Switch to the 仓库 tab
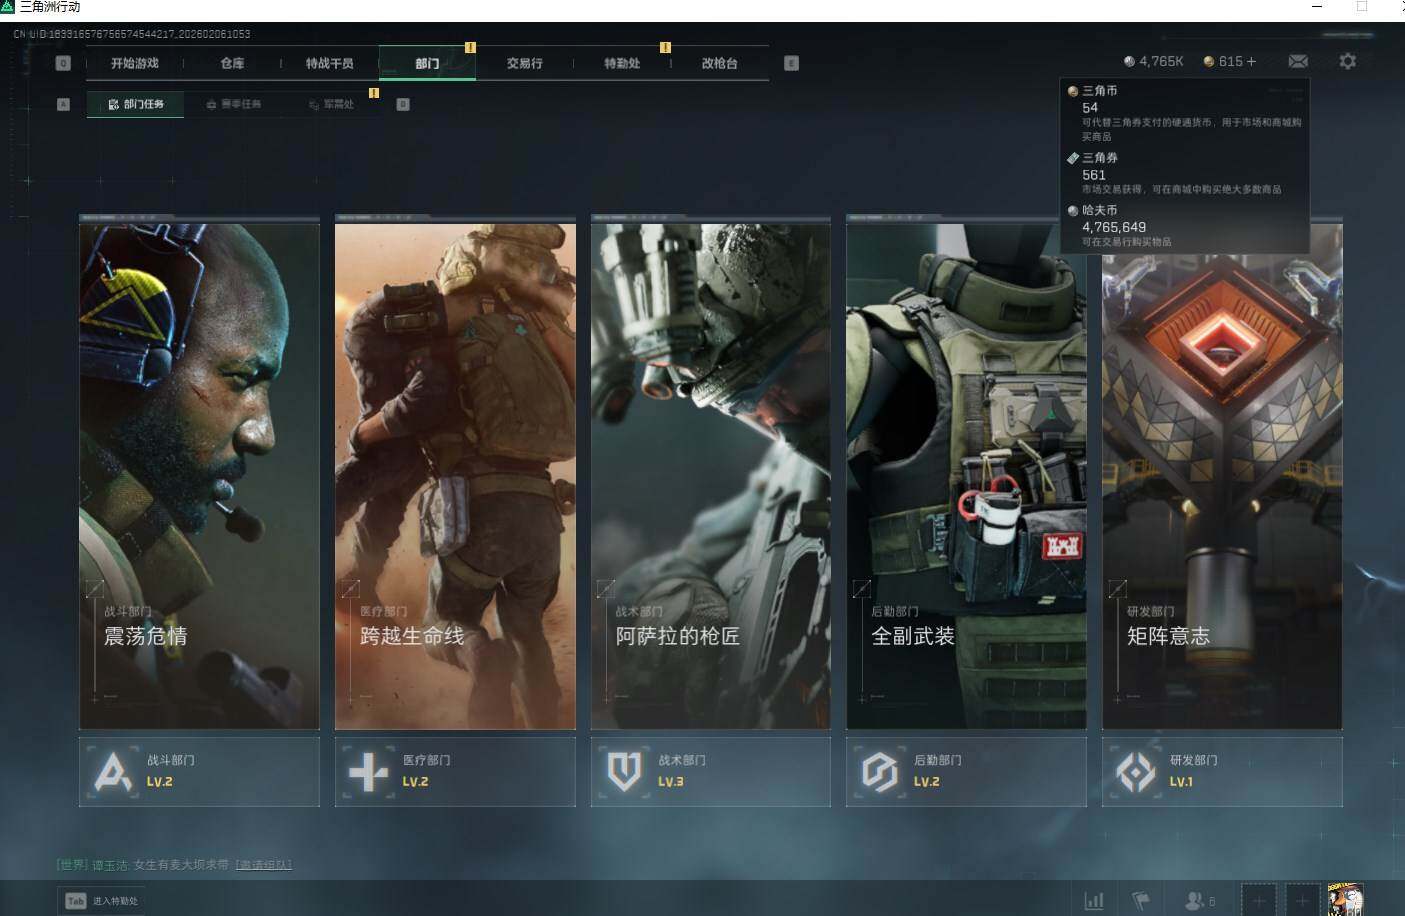 (232, 63)
